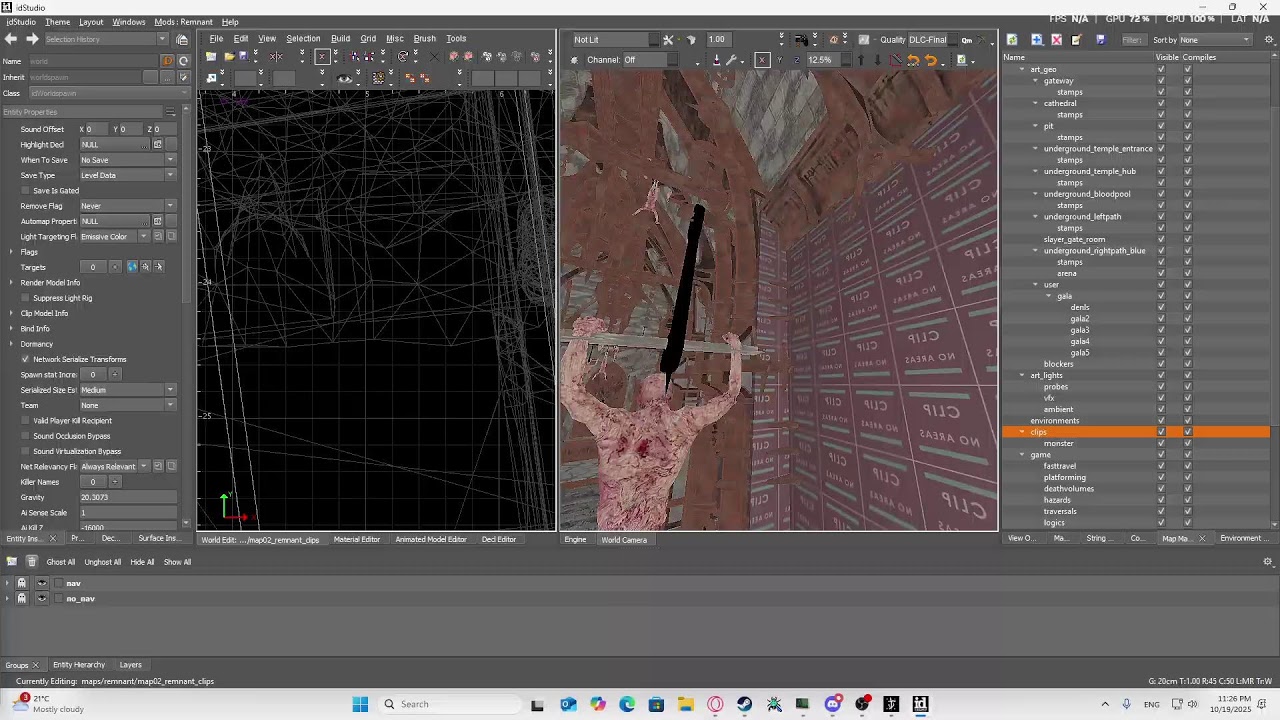The width and height of the screenshot is (1280, 720).
Task: Open the Not Lit render mode dropdown
Action: pos(615,40)
